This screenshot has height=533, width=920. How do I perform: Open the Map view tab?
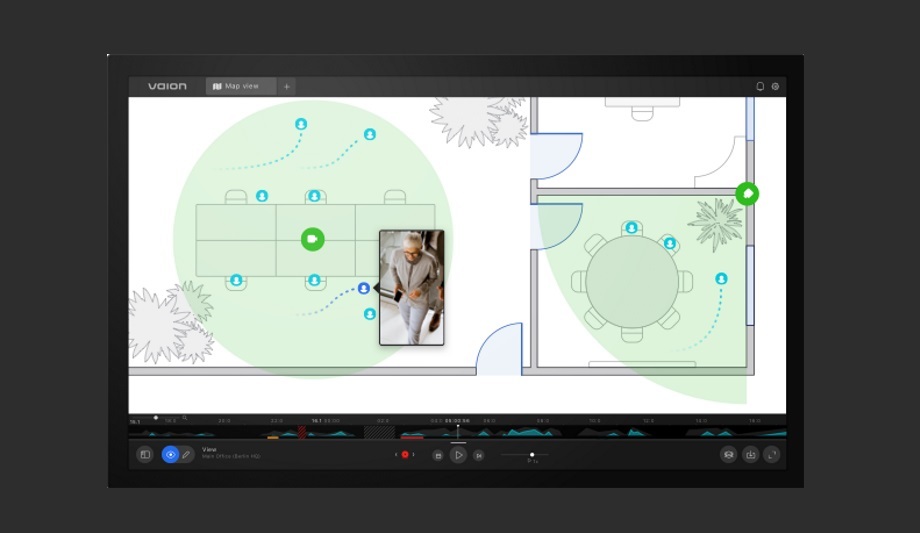click(241, 86)
